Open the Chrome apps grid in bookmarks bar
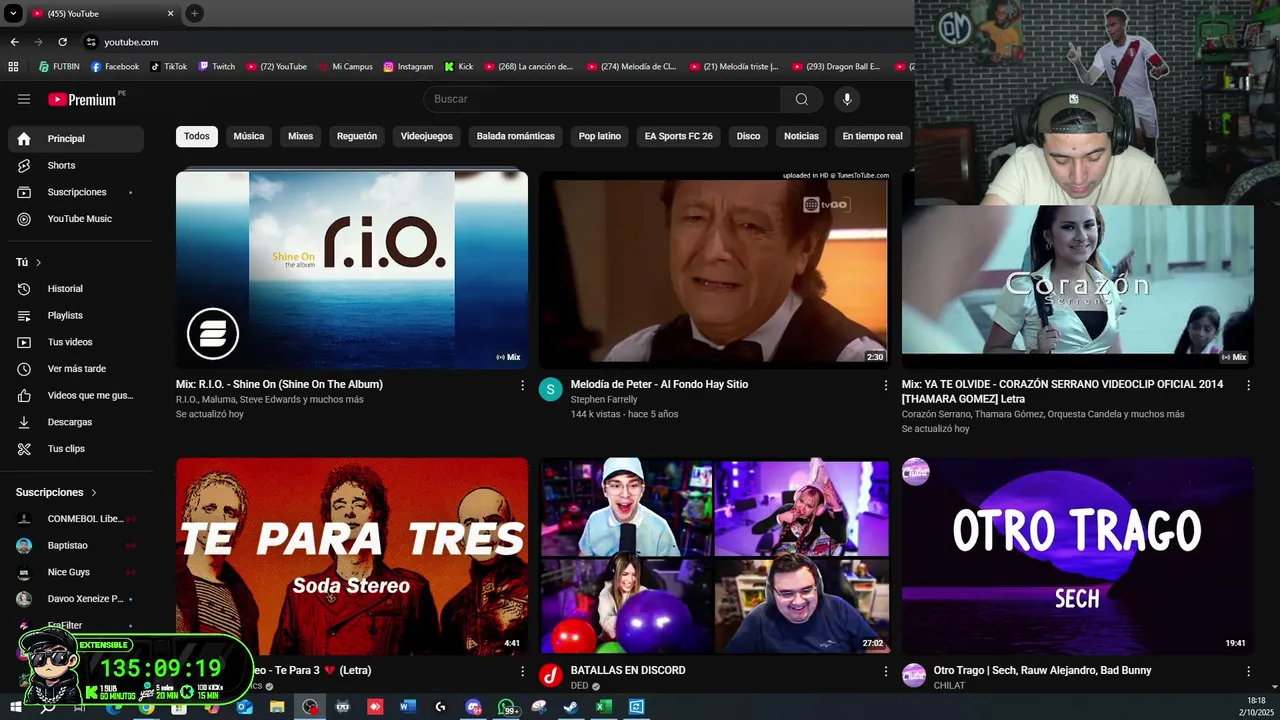The height and width of the screenshot is (720, 1280). pyautogui.click(x=13, y=67)
